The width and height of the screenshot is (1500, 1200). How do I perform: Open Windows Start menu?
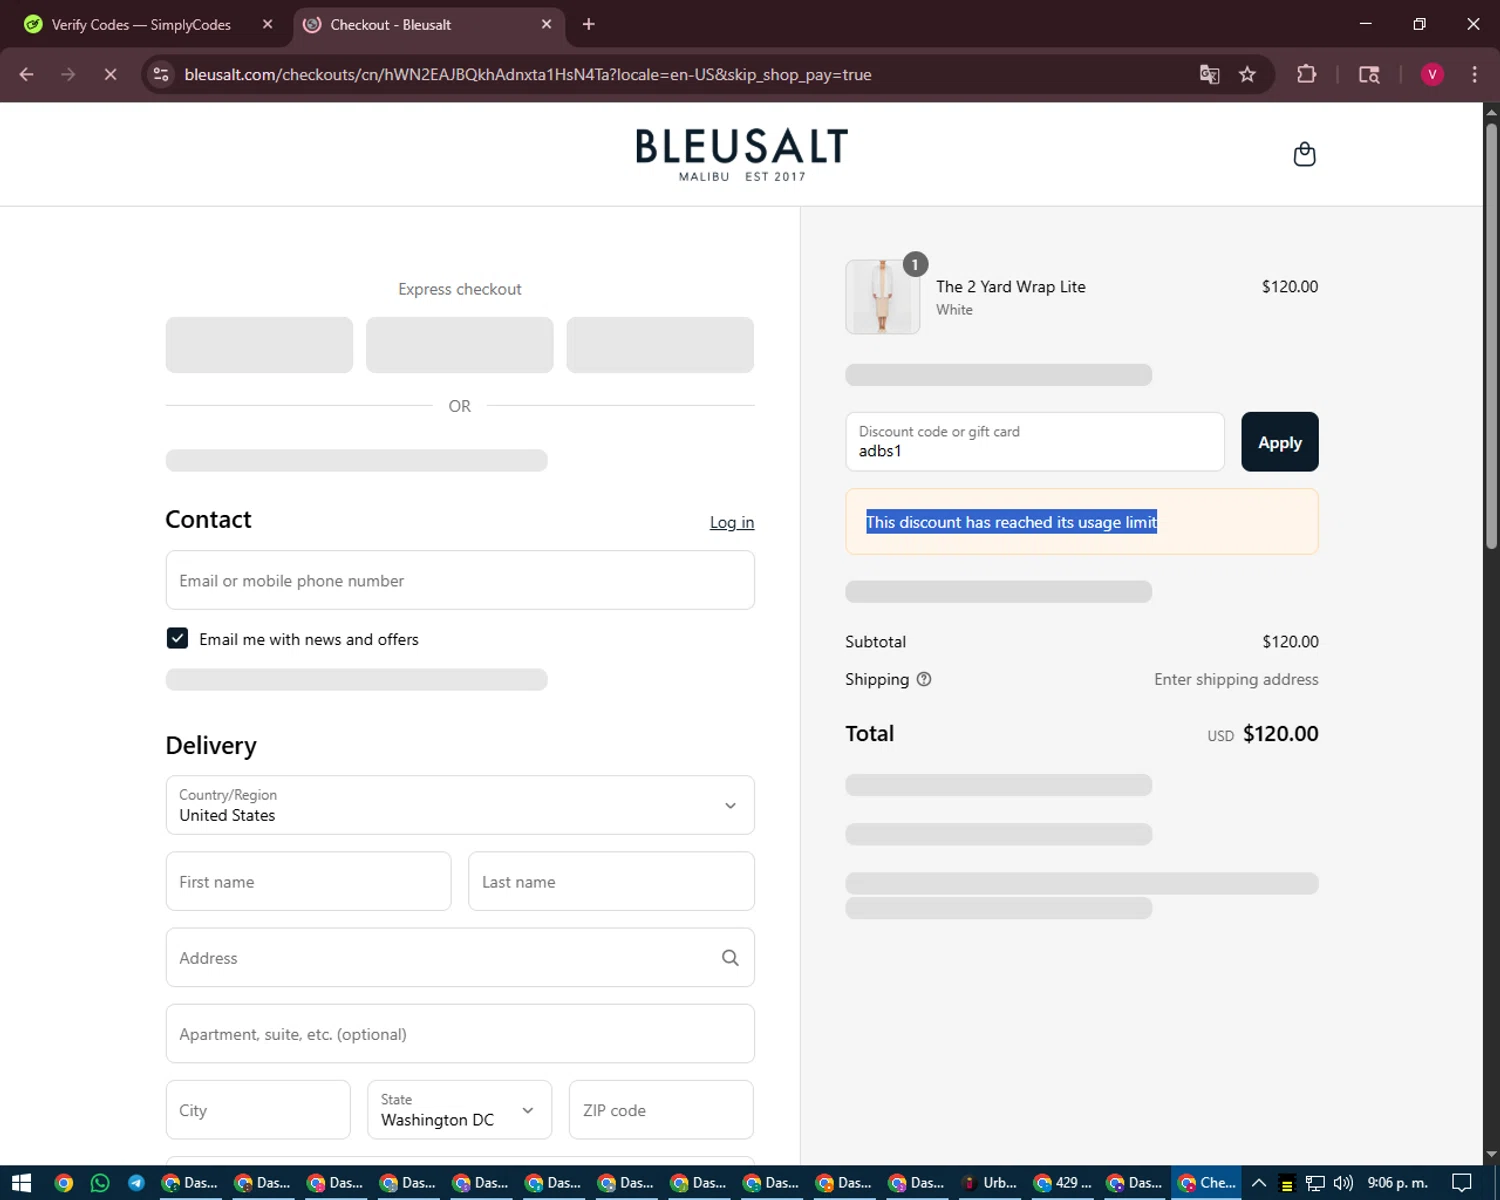coord(21,1183)
